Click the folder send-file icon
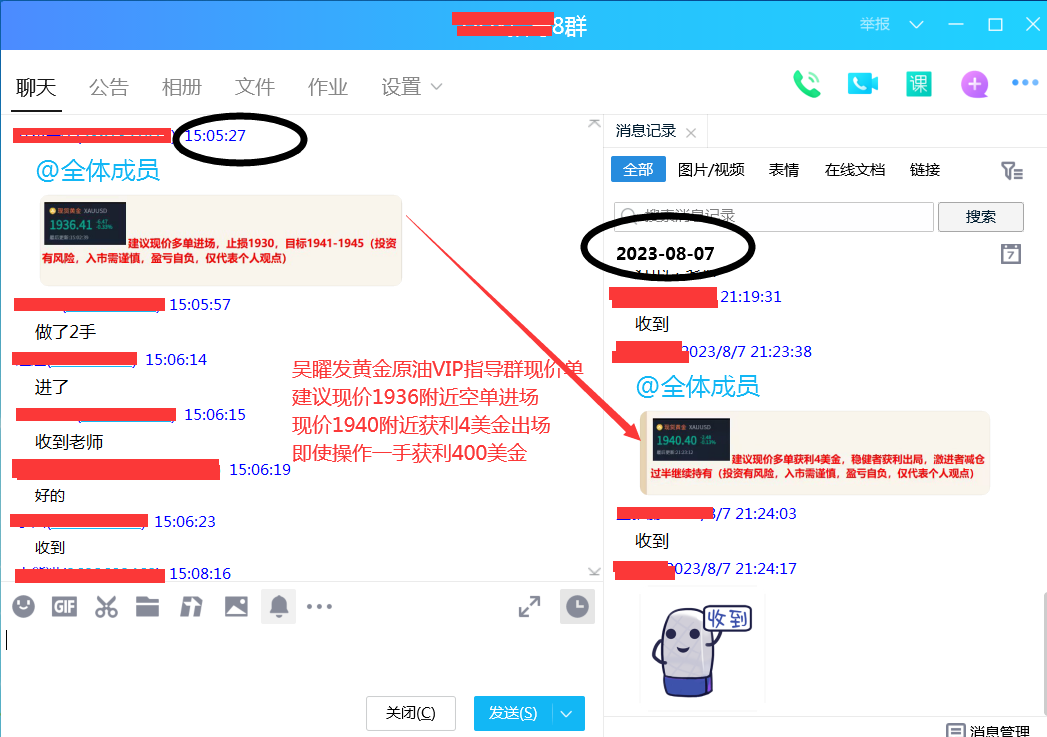 pyautogui.click(x=148, y=606)
